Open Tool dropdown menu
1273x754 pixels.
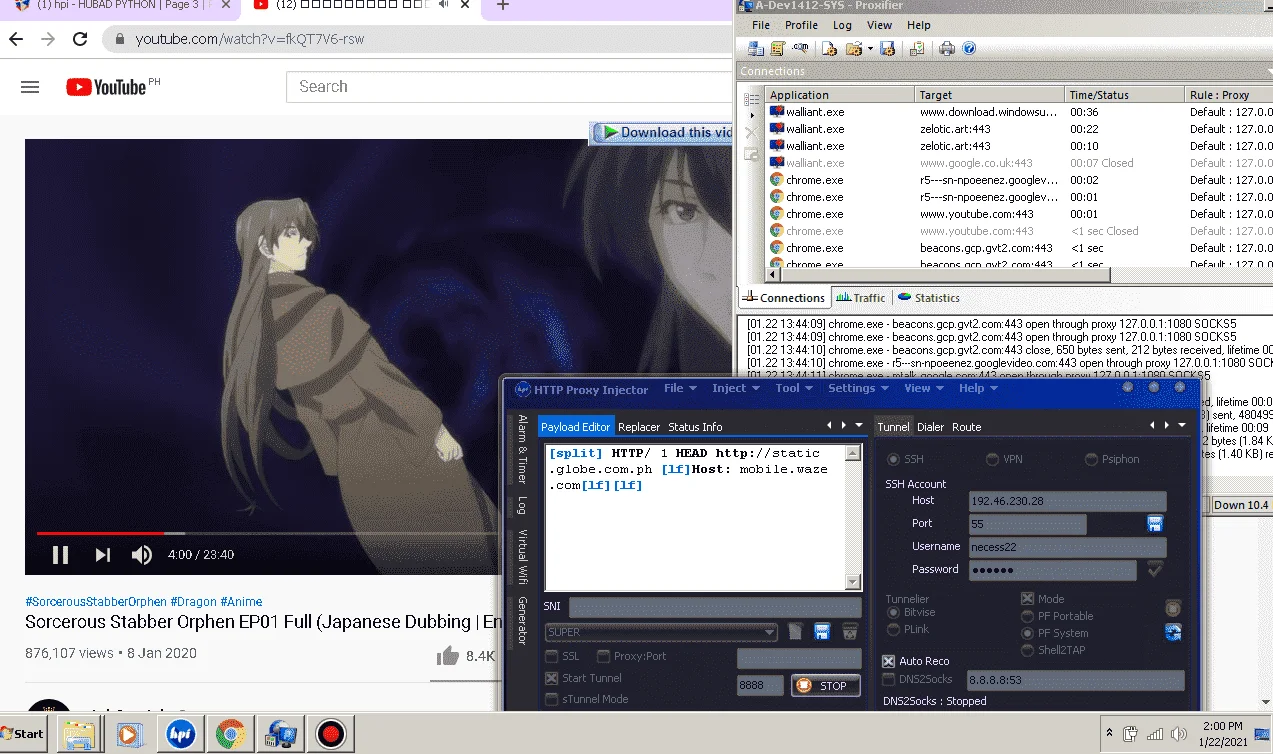pyautogui.click(x=794, y=388)
